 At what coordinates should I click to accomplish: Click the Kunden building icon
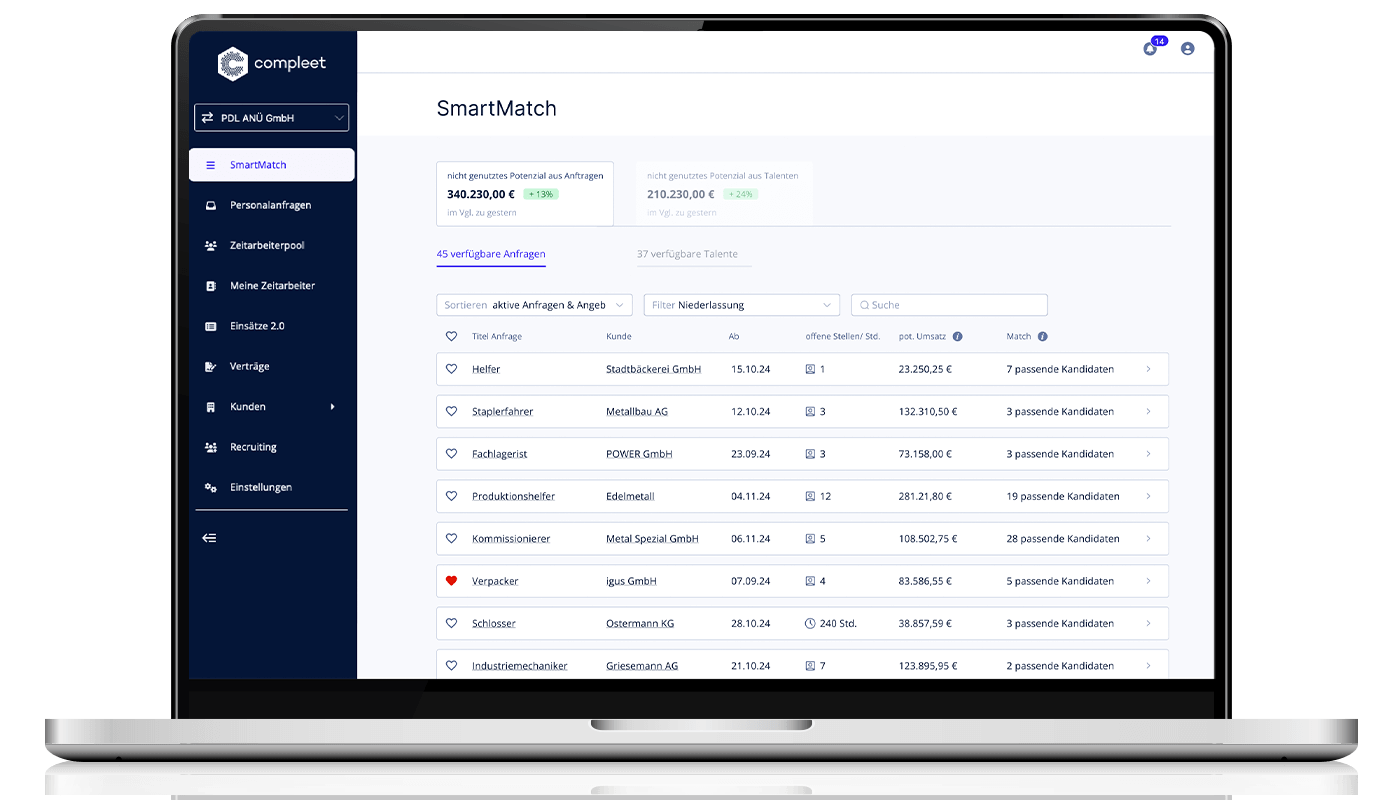tap(210, 407)
